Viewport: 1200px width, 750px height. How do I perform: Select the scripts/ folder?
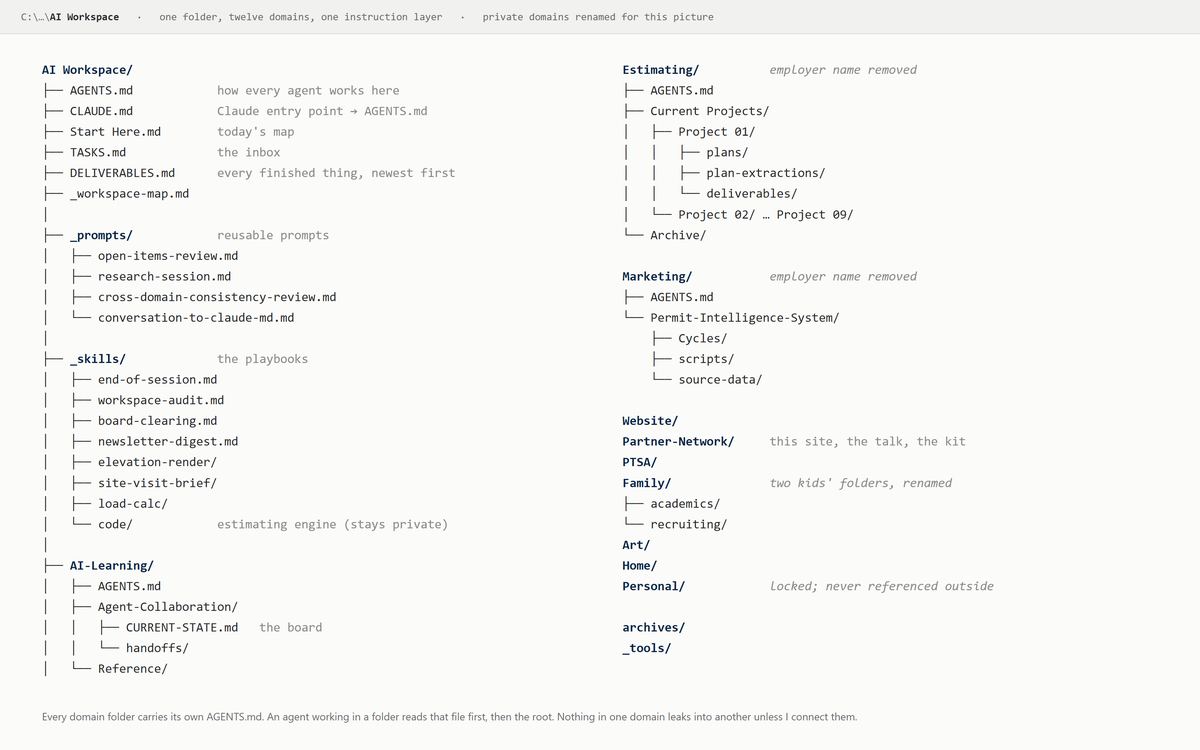tap(706, 359)
